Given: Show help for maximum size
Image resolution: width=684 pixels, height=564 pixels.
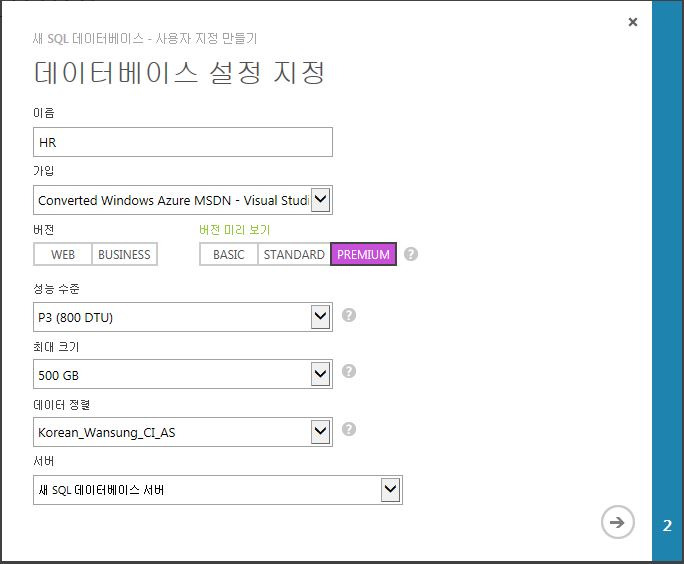Looking at the screenshot, I should pyautogui.click(x=349, y=371).
